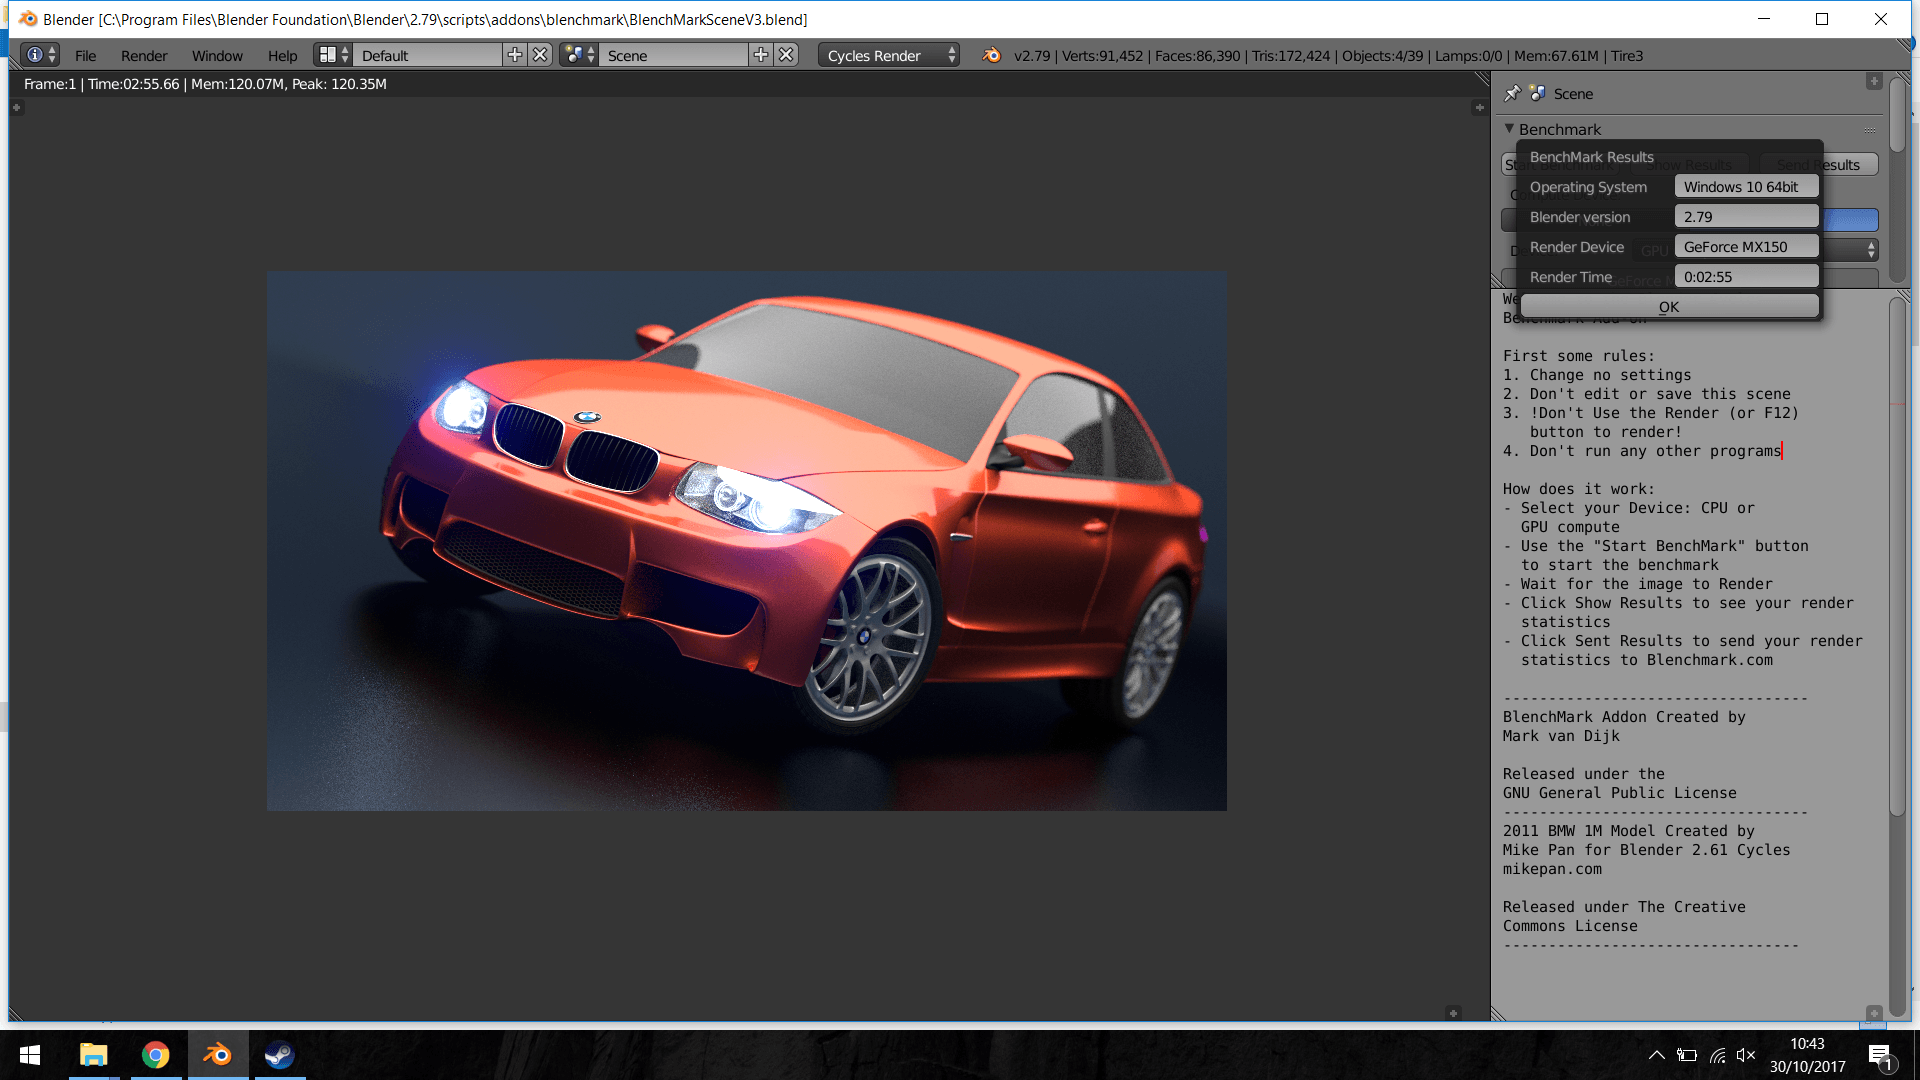Click the GeForce MX150 render device field
The width and height of the screenshot is (1920, 1080).
[x=1746, y=247]
